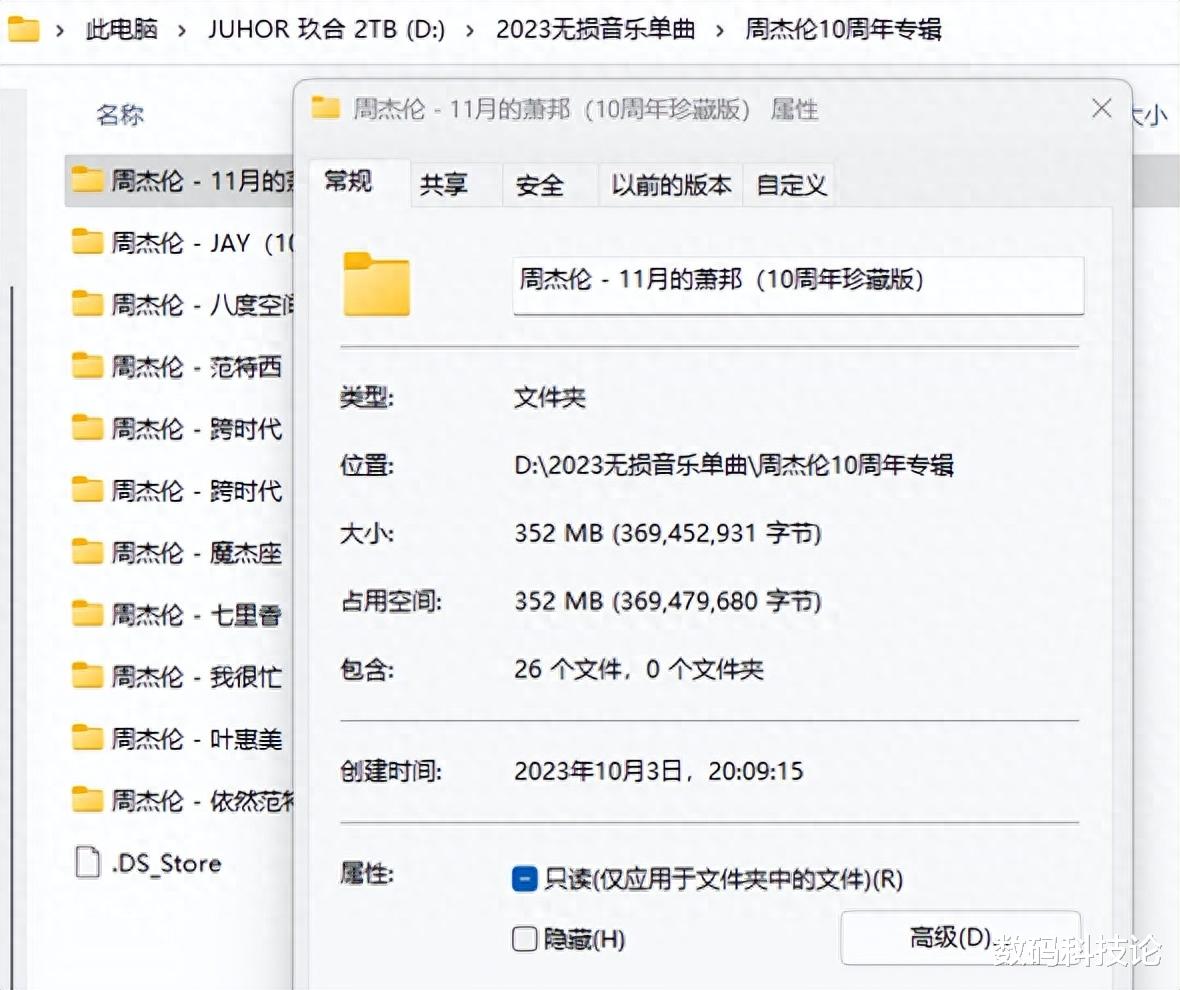Select 周杰伦 - 魔杰座 folder name
The width and height of the screenshot is (1180, 990).
point(196,553)
